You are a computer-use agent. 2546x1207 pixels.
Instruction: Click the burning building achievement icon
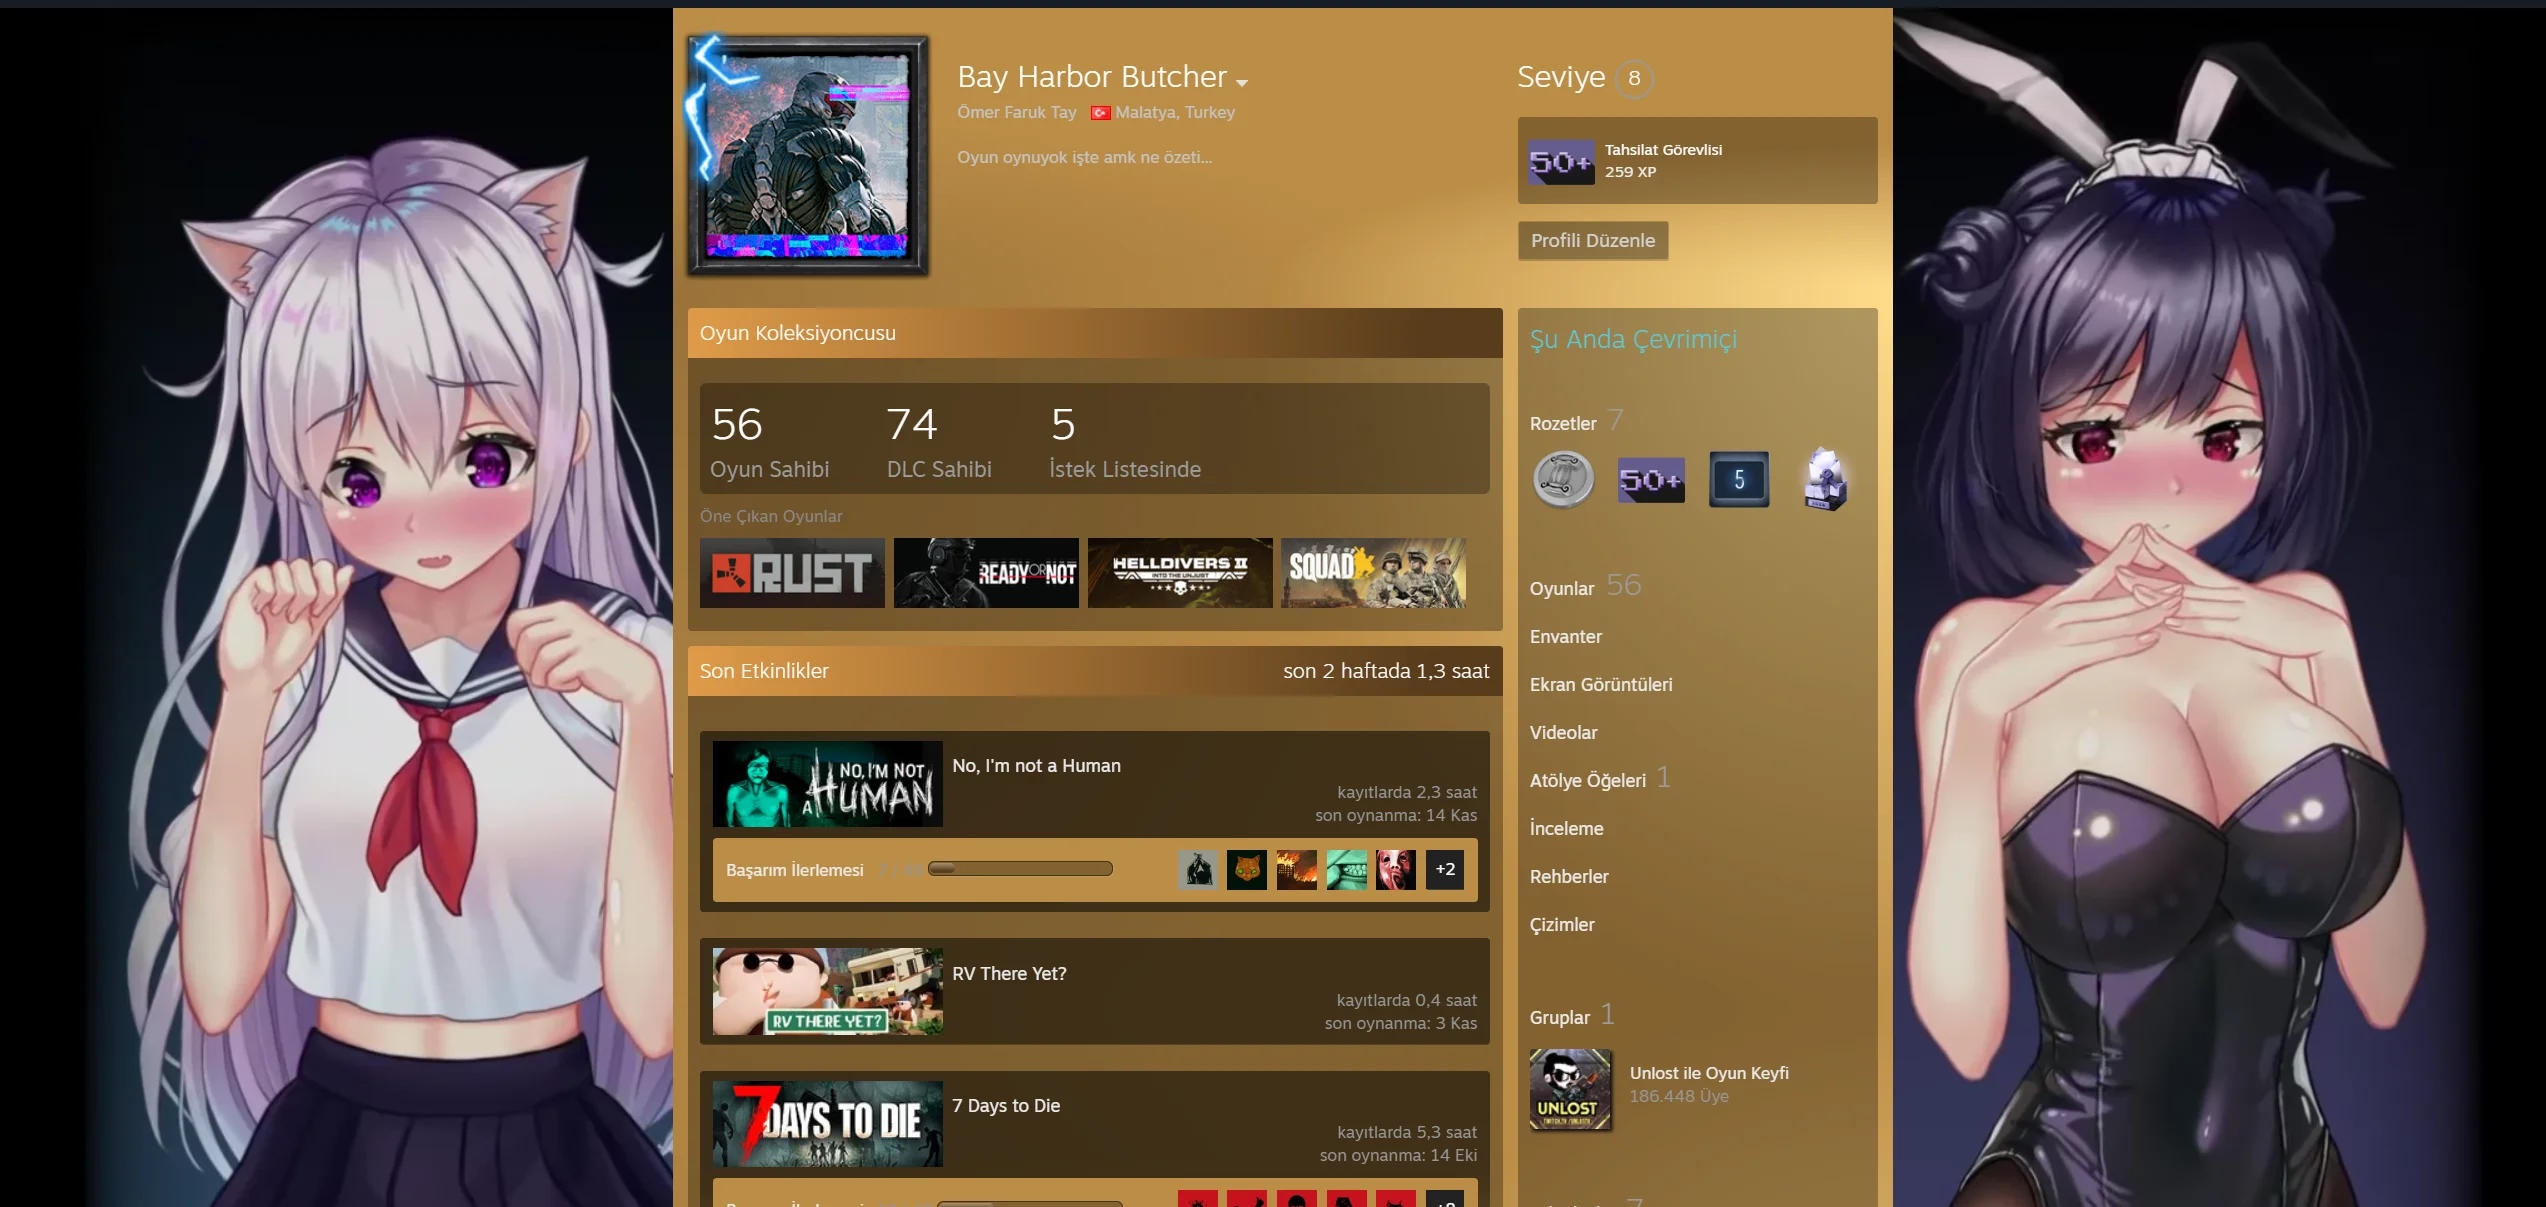pyautogui.click(x=1296, y=870)
